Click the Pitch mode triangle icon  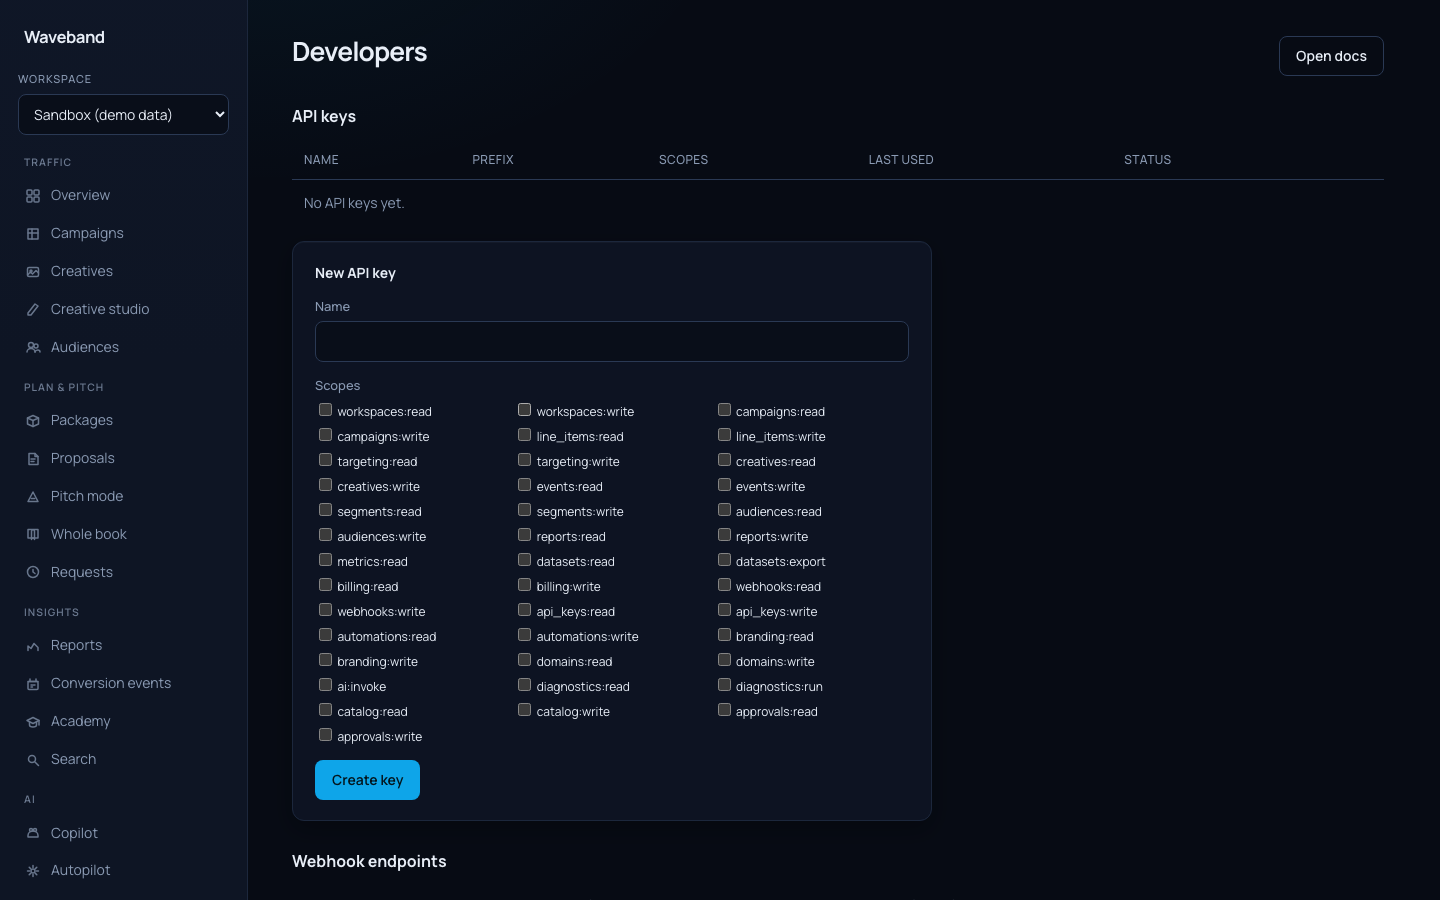33,497
